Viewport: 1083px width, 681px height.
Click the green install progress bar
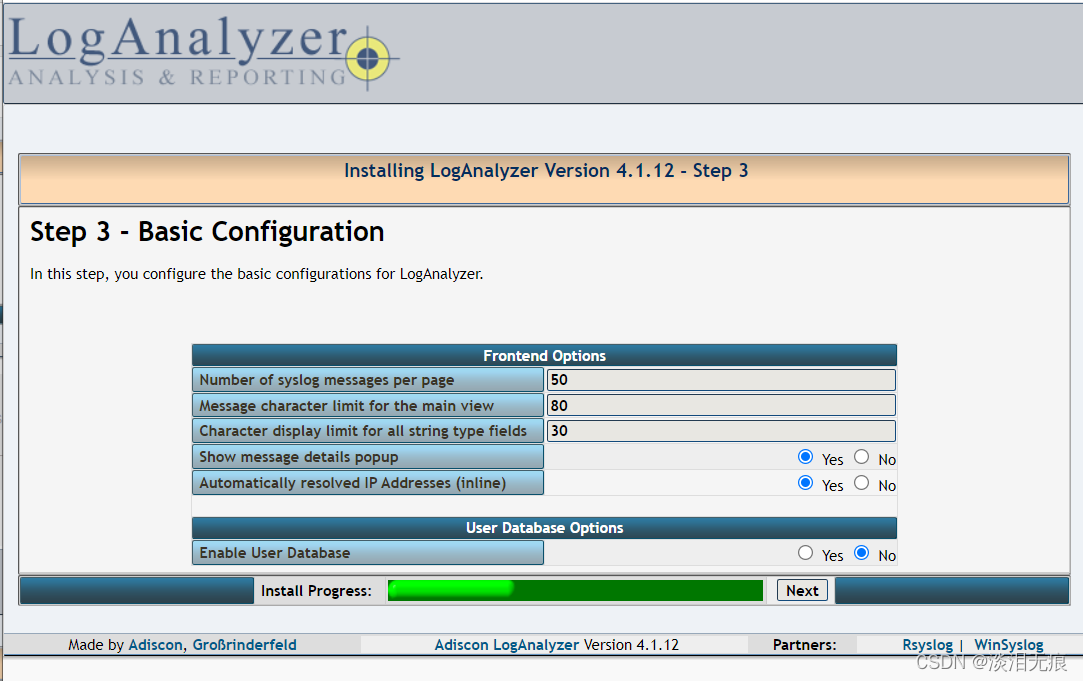575,591
